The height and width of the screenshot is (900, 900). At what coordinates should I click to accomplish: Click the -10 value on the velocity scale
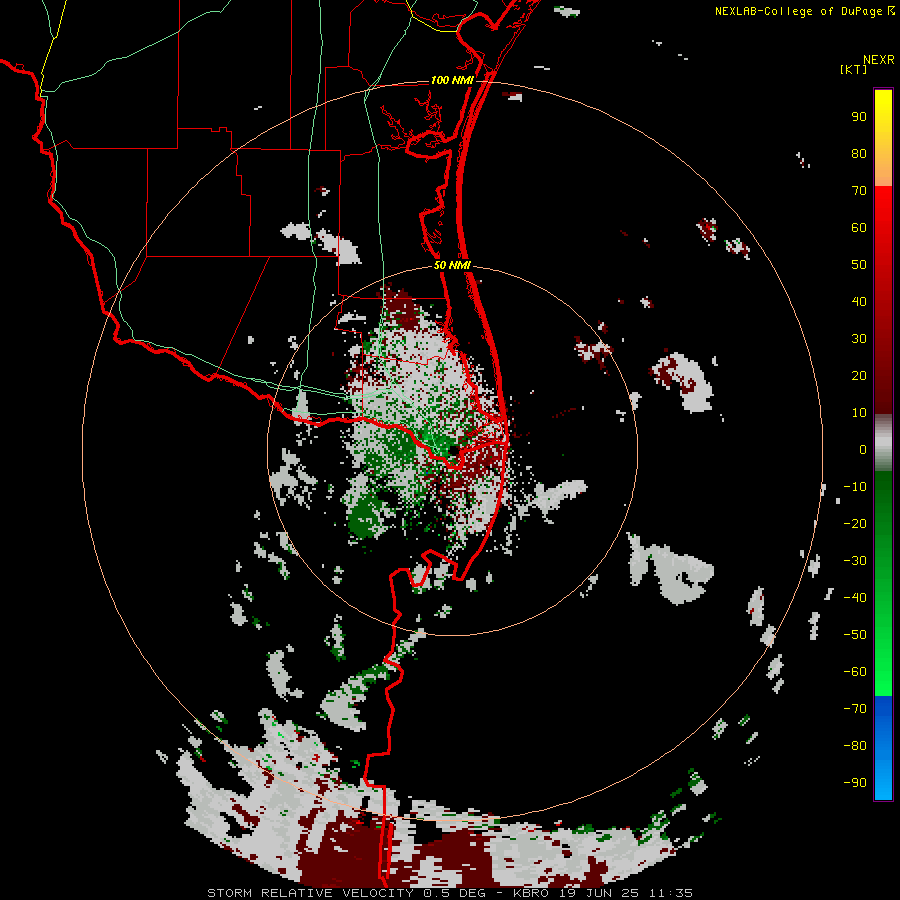coord(855,487)
